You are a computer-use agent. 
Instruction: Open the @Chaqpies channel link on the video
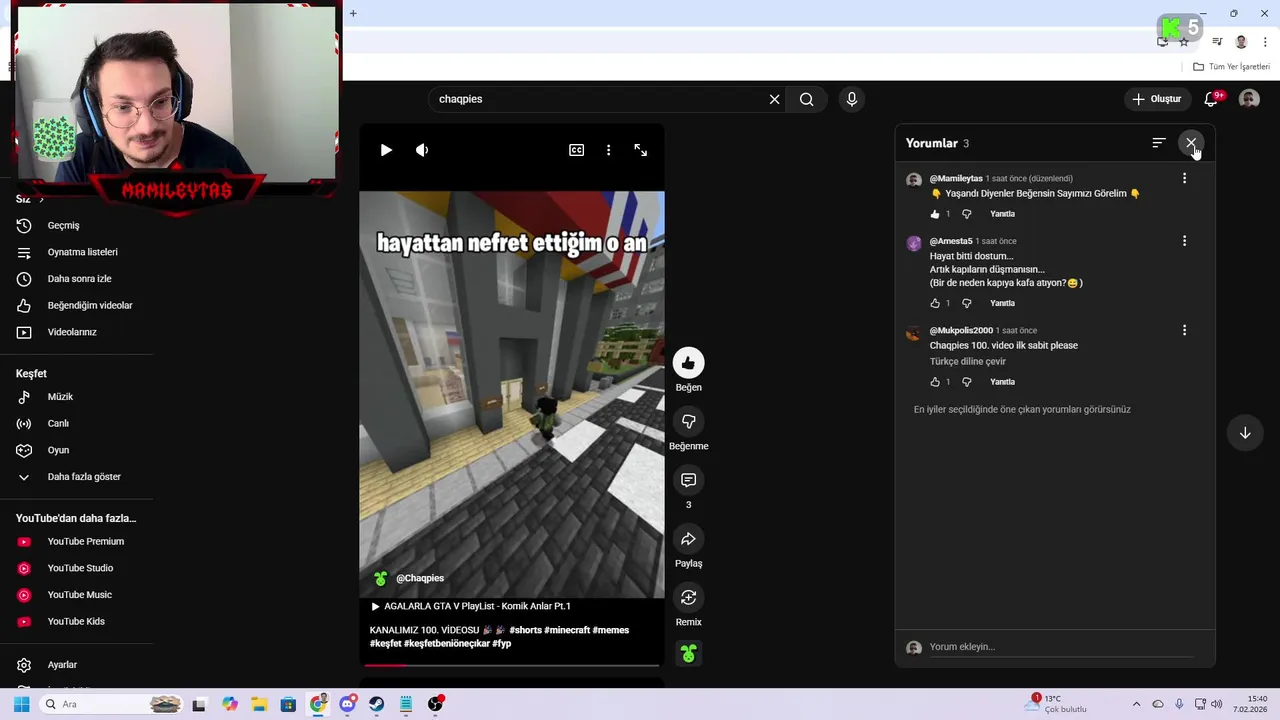tap(420, 579)
